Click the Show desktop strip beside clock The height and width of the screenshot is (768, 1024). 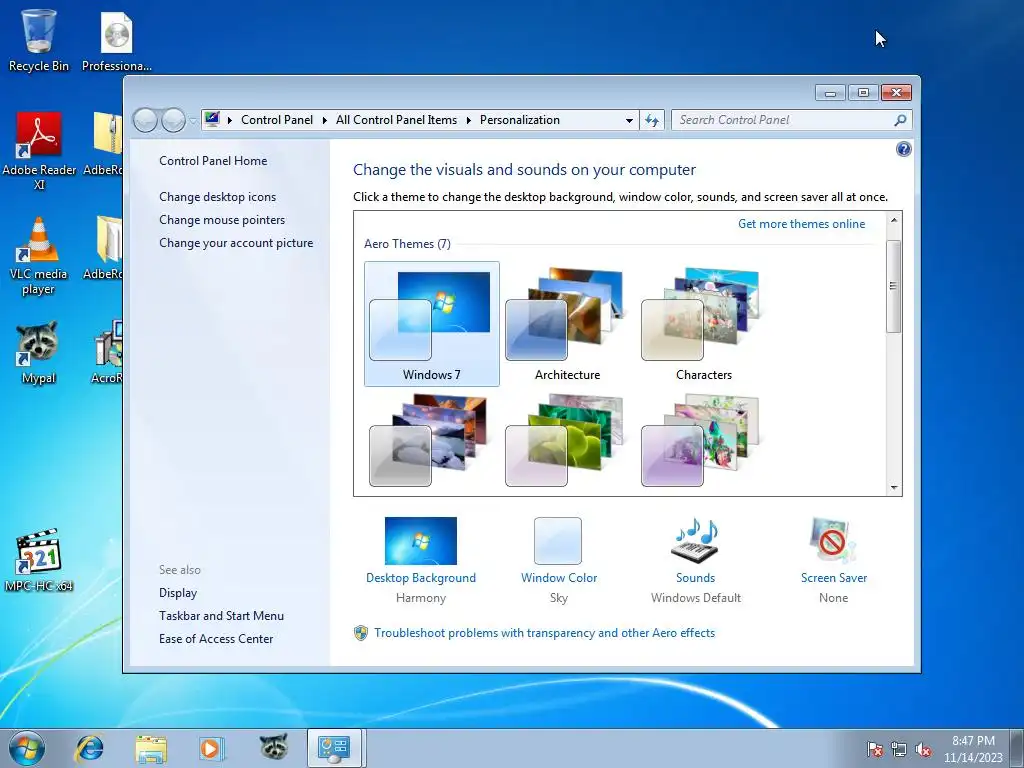[x=1017, y=749]
